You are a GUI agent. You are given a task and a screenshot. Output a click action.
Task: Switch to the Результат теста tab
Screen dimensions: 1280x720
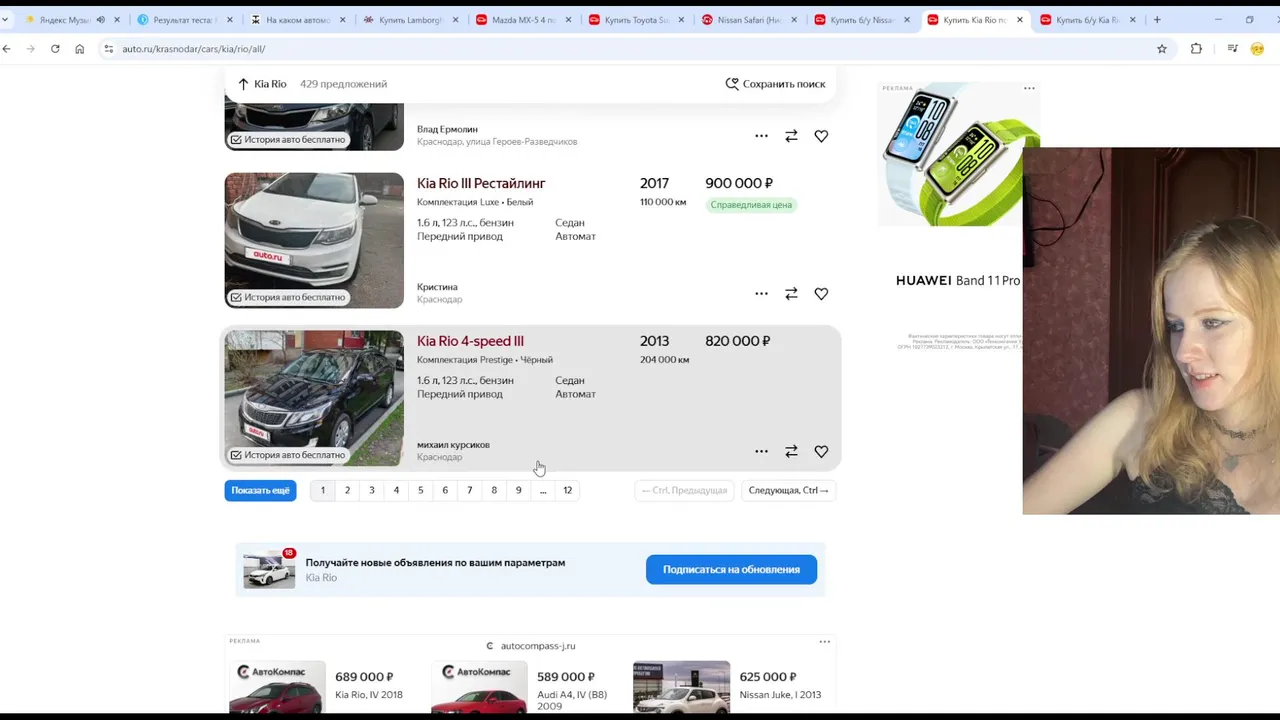pyautogui.click(x=182, y=20)
